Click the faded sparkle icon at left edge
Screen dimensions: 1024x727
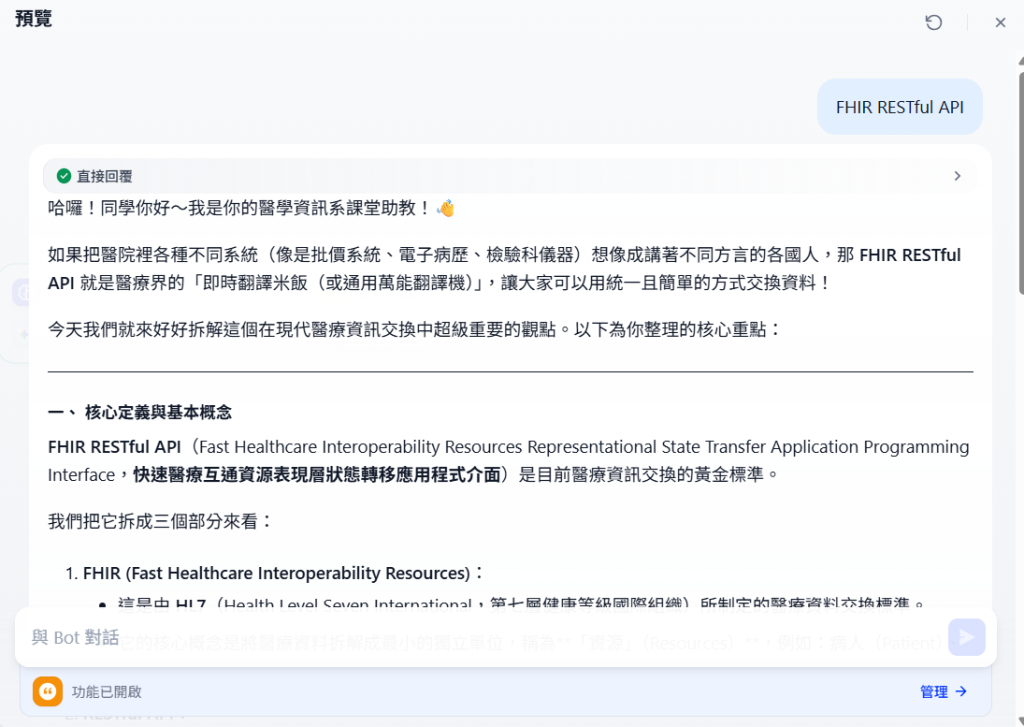[x=24, y=334]
